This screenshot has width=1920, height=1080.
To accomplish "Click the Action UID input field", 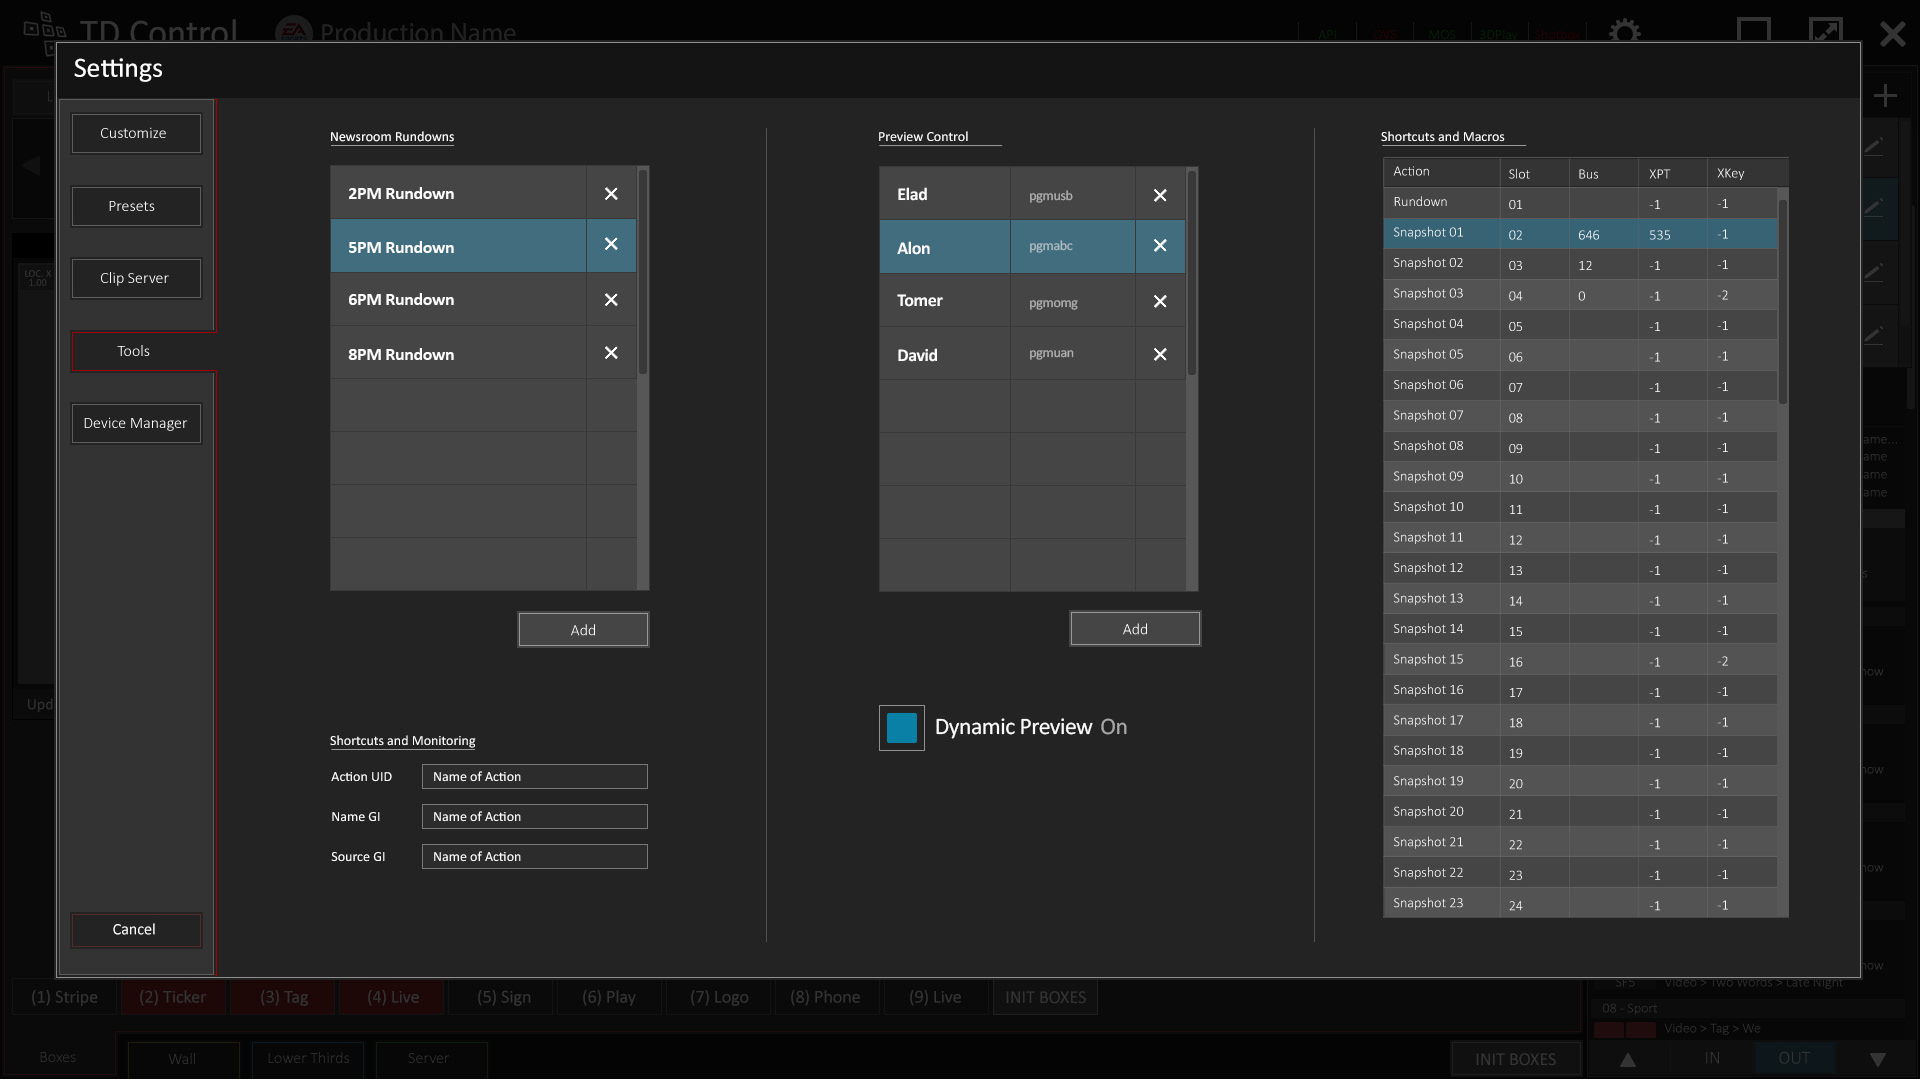I will click(534, 777).
